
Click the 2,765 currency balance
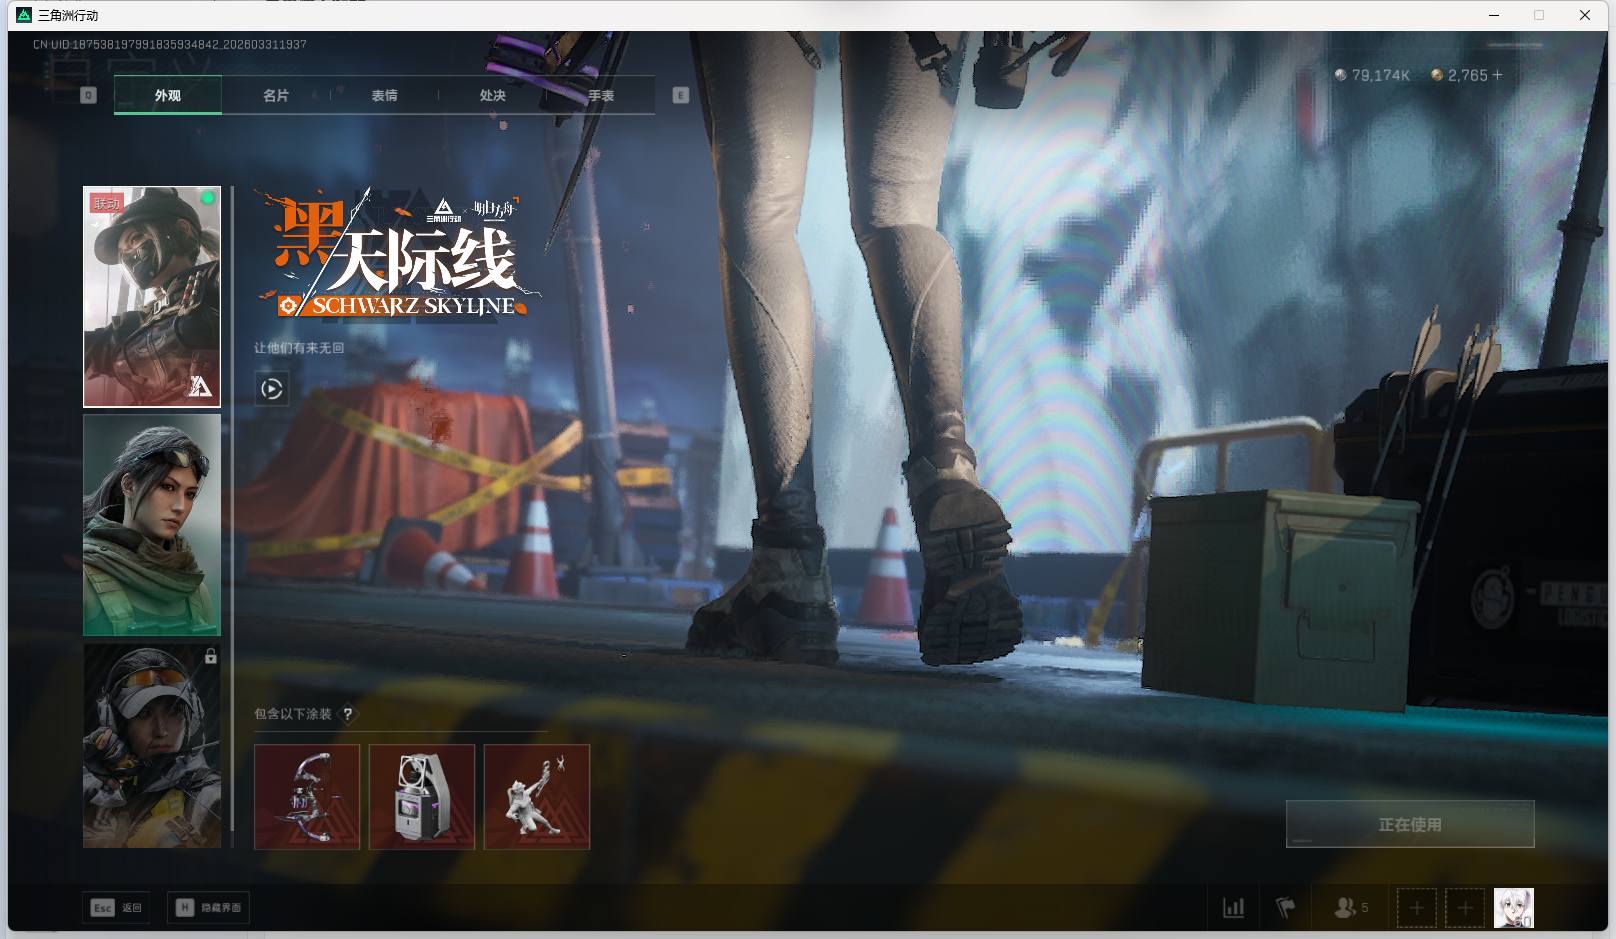point(1468,75)
